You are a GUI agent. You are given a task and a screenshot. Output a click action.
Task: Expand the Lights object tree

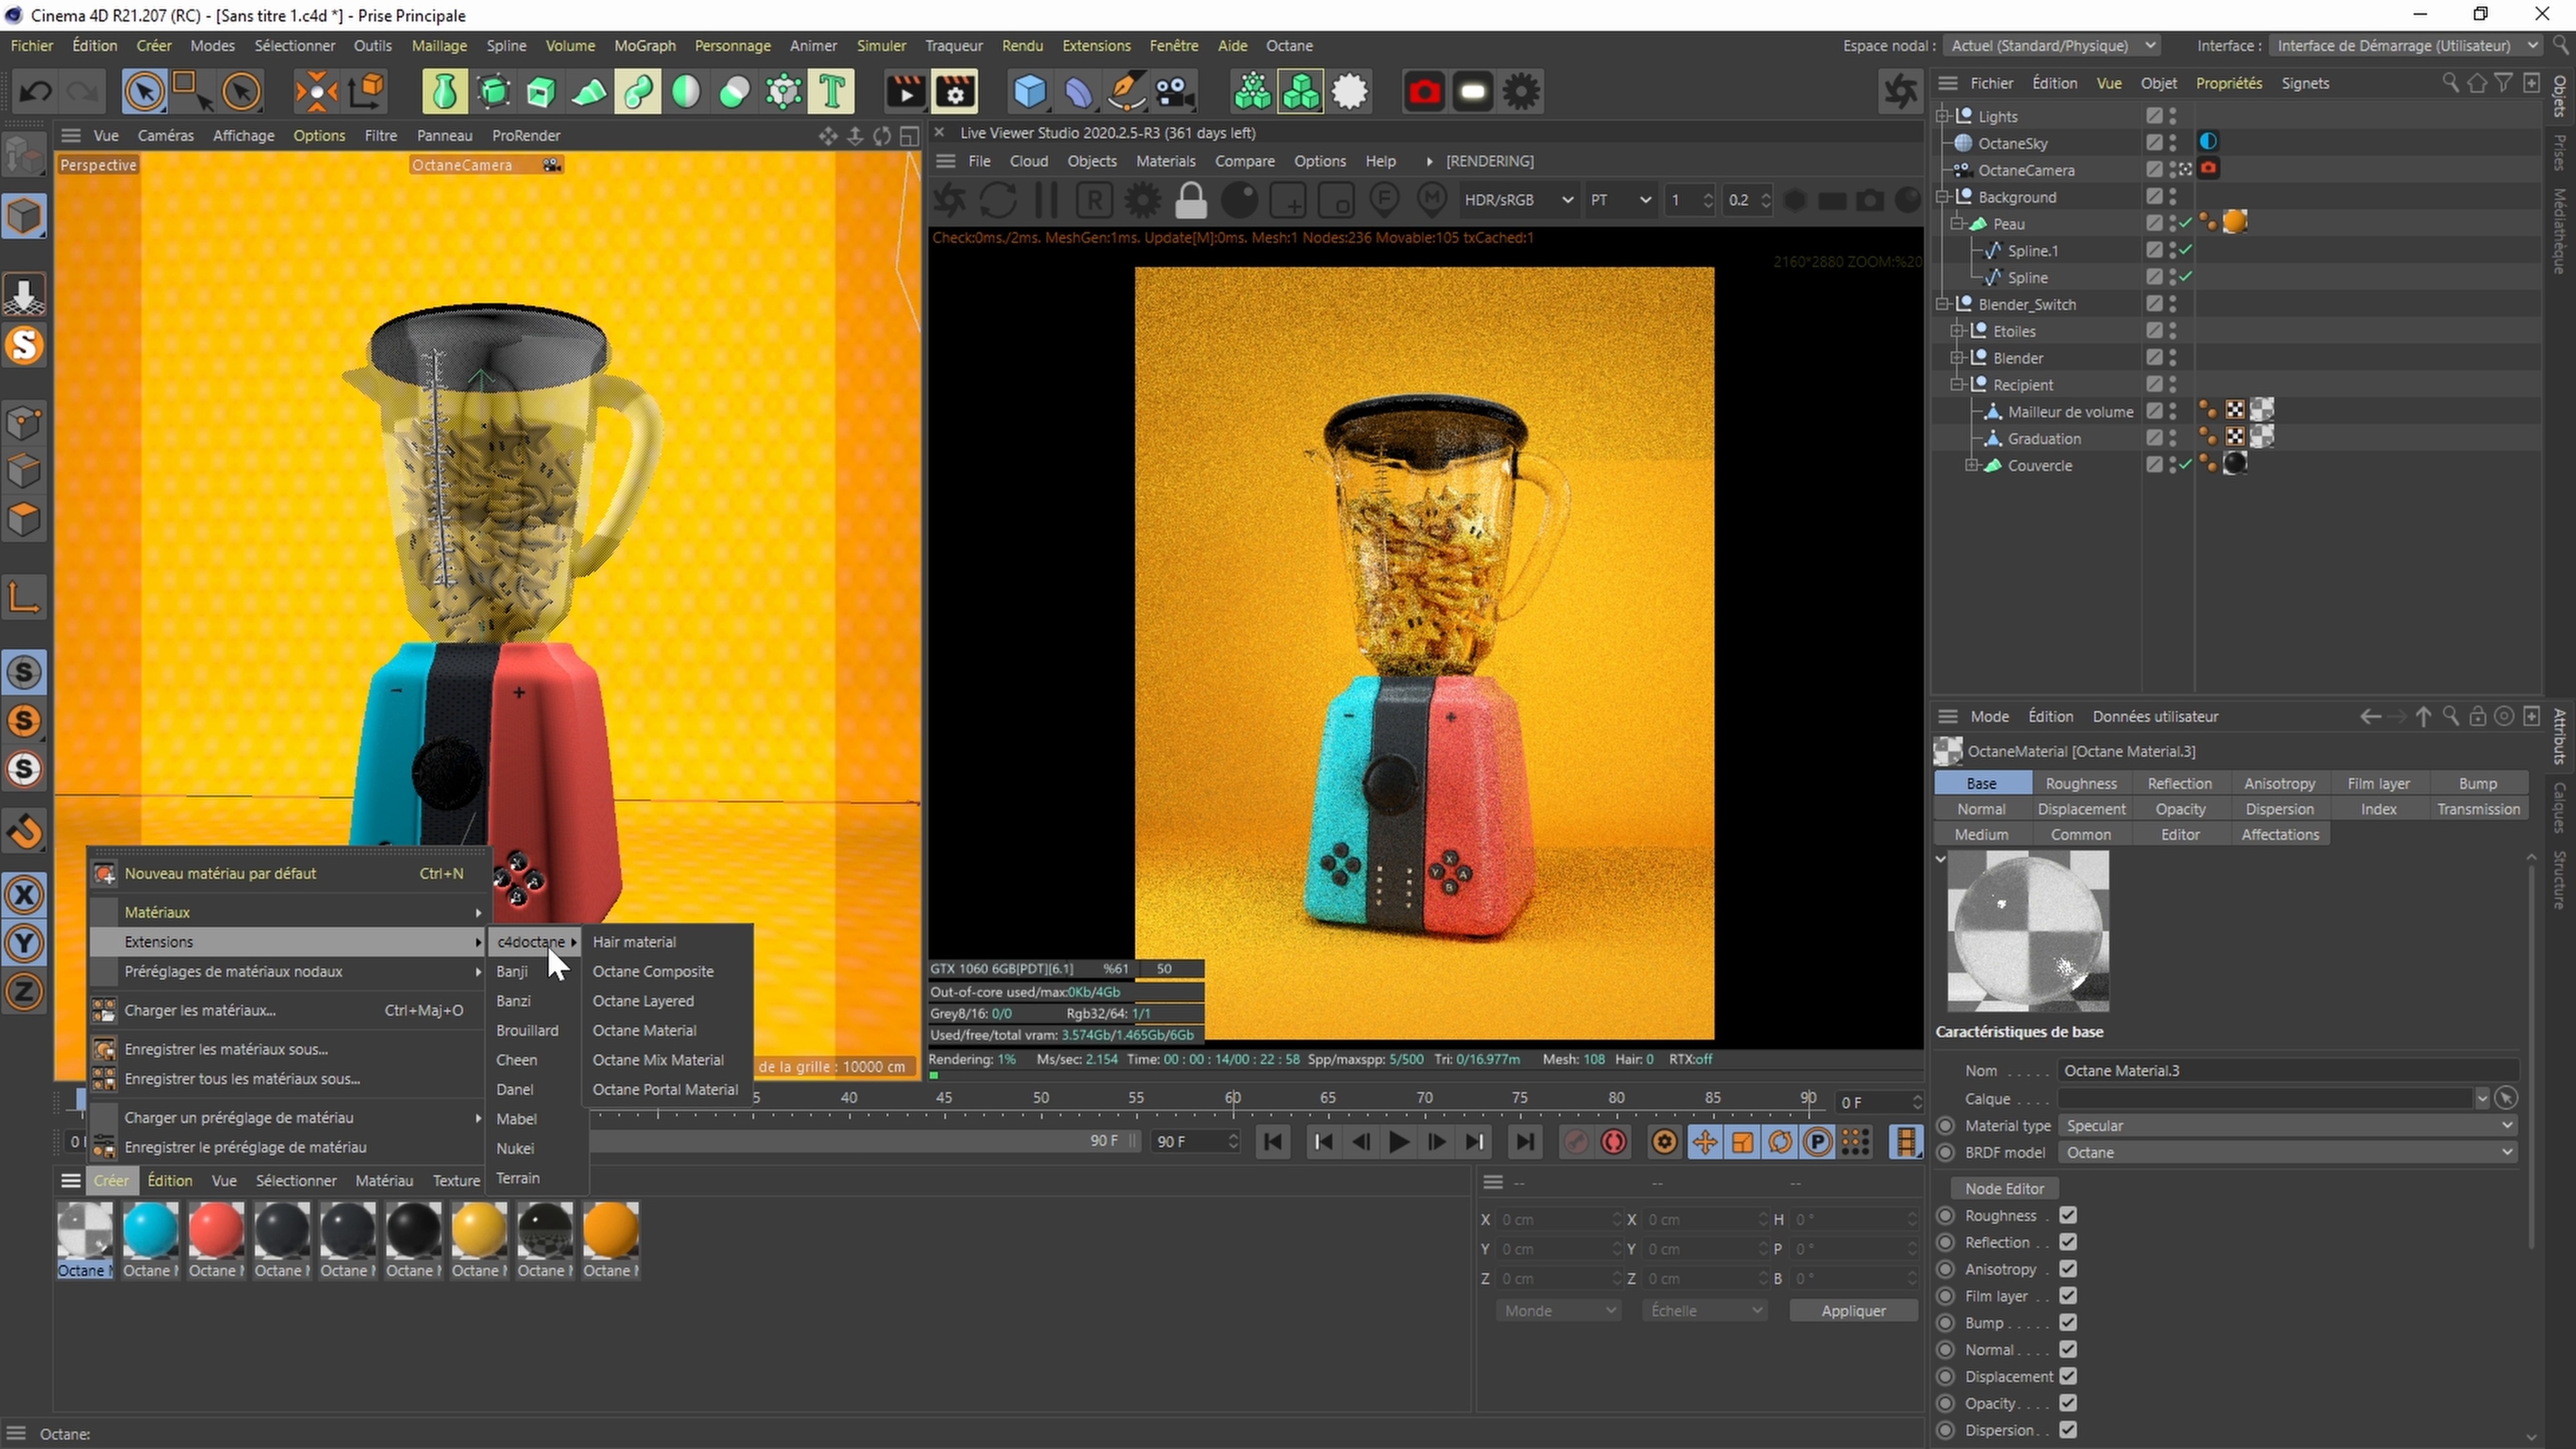point(1942,116)
